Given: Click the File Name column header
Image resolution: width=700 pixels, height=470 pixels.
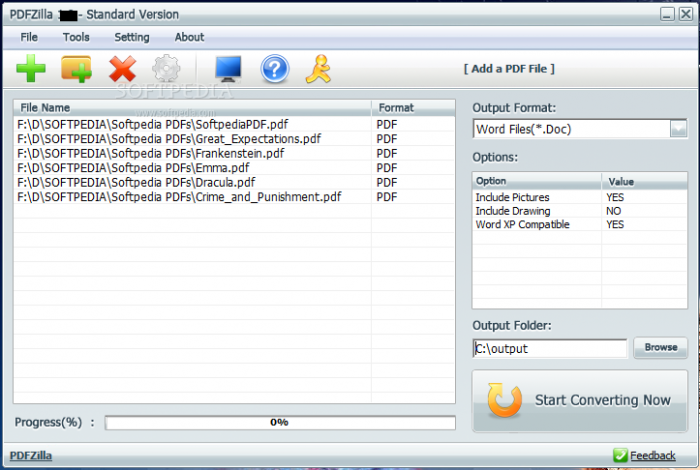Looking at the screenshot, I should point(192,108).
